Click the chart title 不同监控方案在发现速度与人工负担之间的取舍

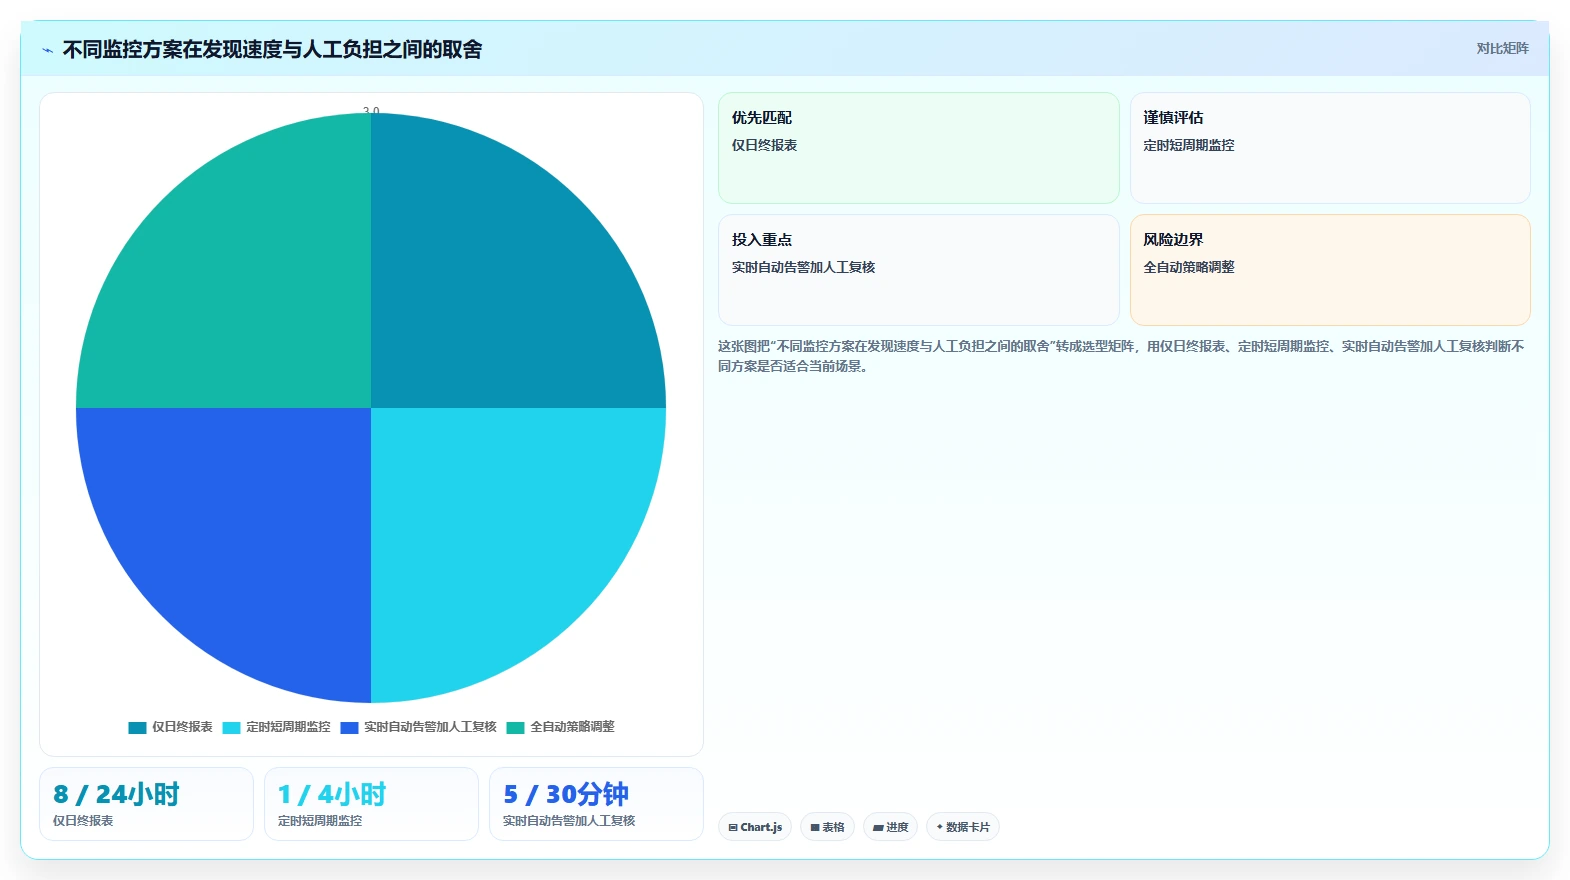click(x=272, y=50)
